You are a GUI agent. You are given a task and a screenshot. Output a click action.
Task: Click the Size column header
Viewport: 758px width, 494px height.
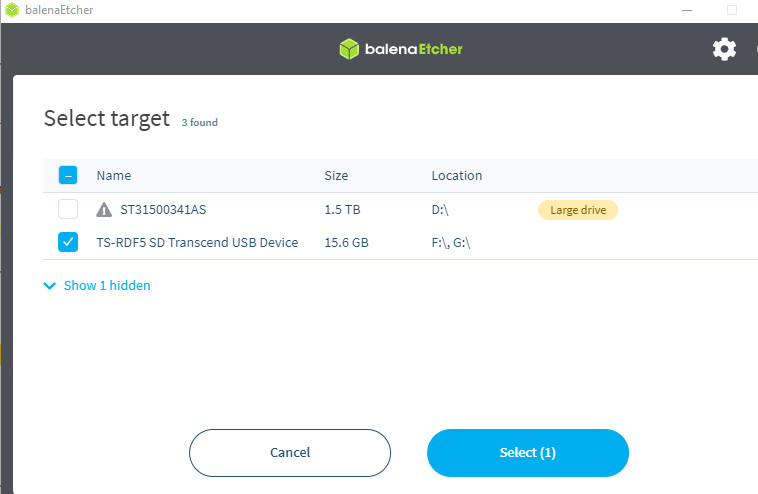pyautogui.click(x=336, y=176)
